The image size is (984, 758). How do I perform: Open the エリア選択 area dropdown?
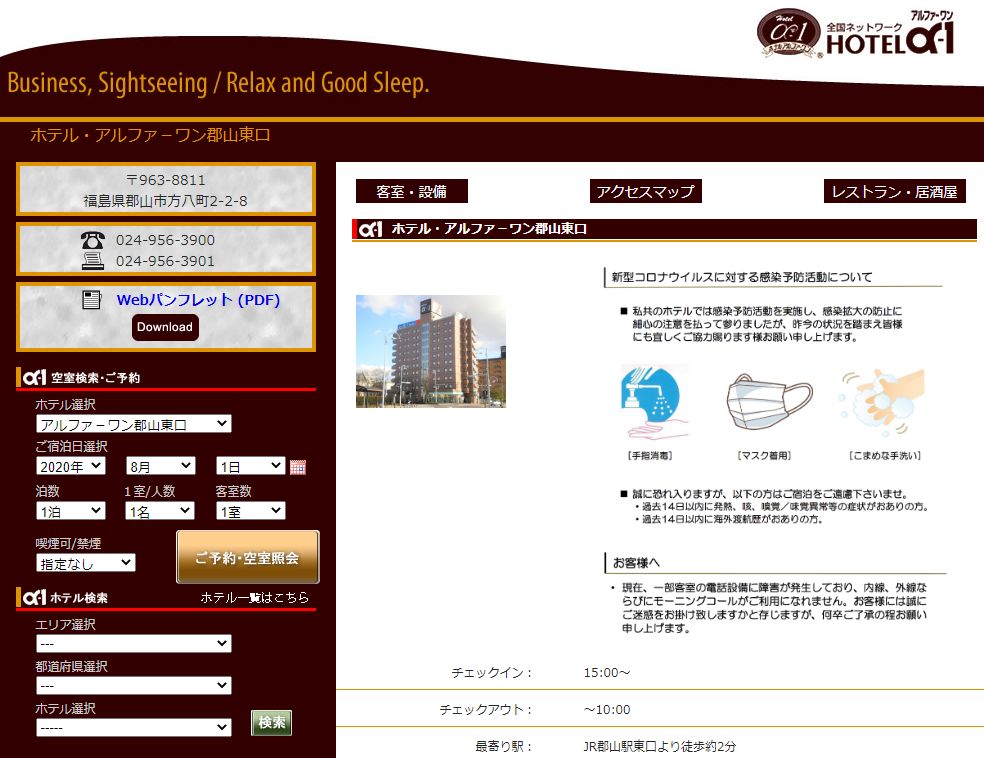[x=134, y=643]
